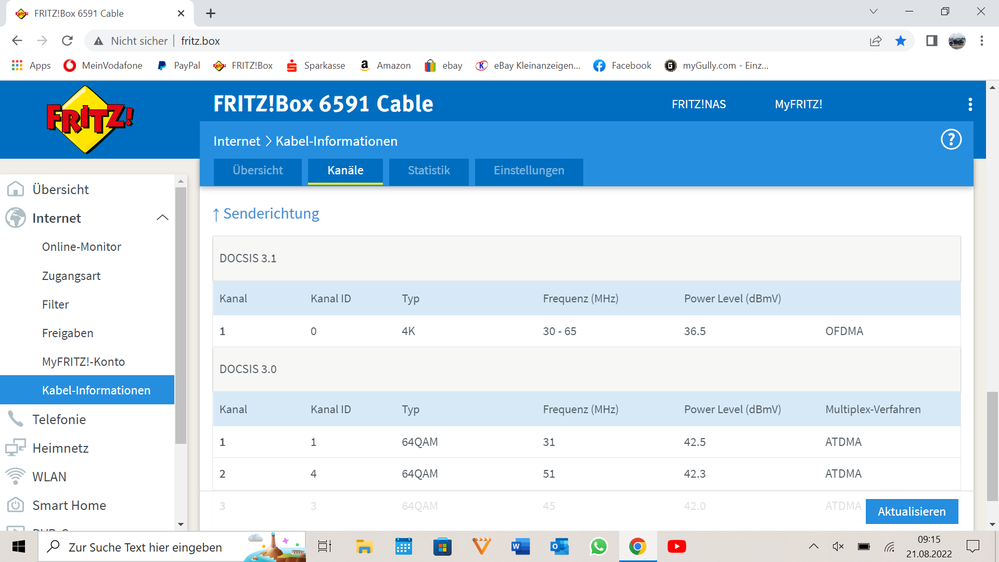Screen dimensions: 999x562
Task: Open the MyFRITZ! header link
Action: 798,104
